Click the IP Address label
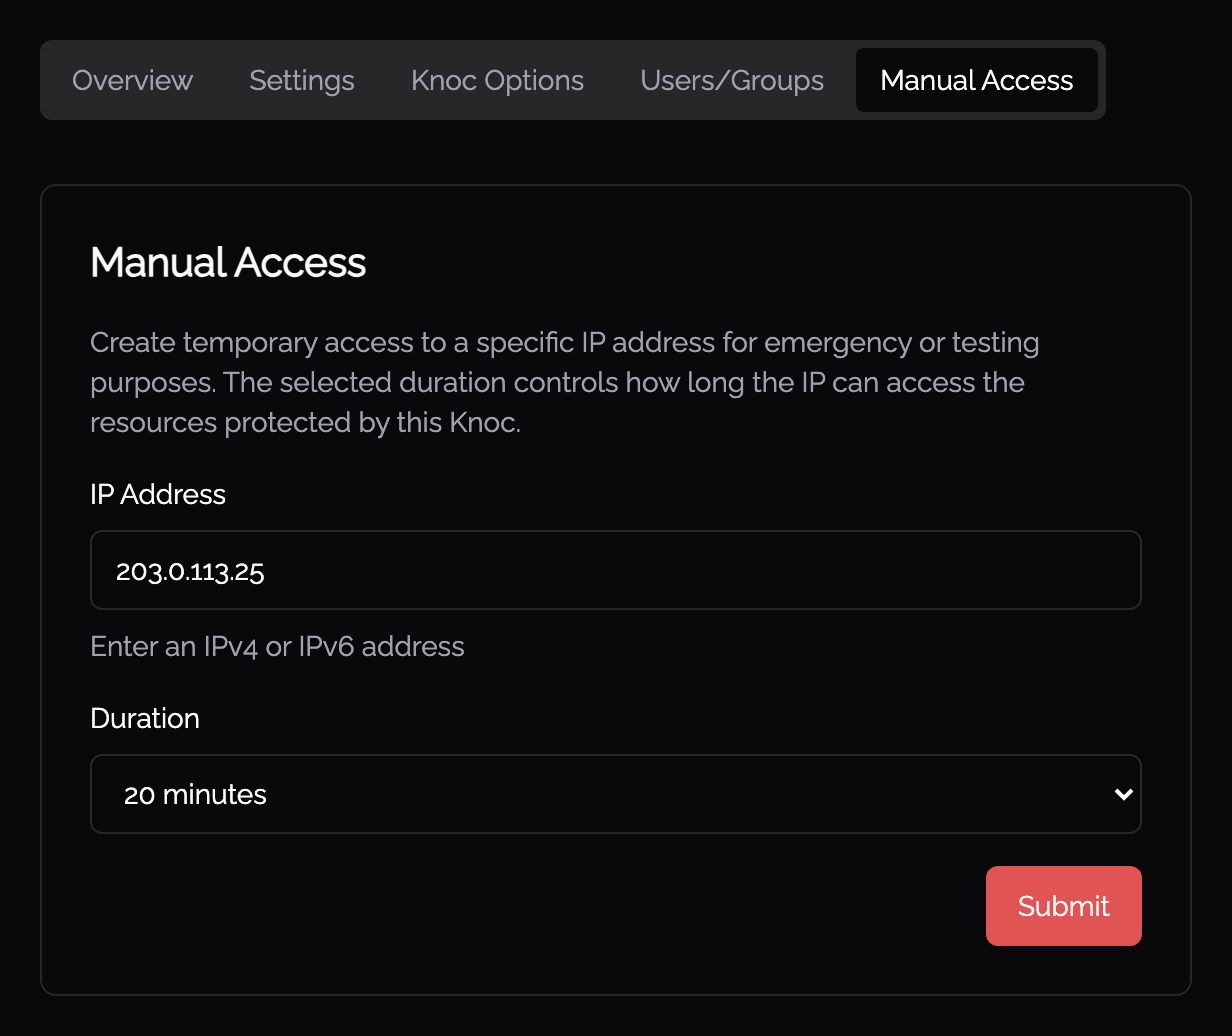 coord(158,495)
